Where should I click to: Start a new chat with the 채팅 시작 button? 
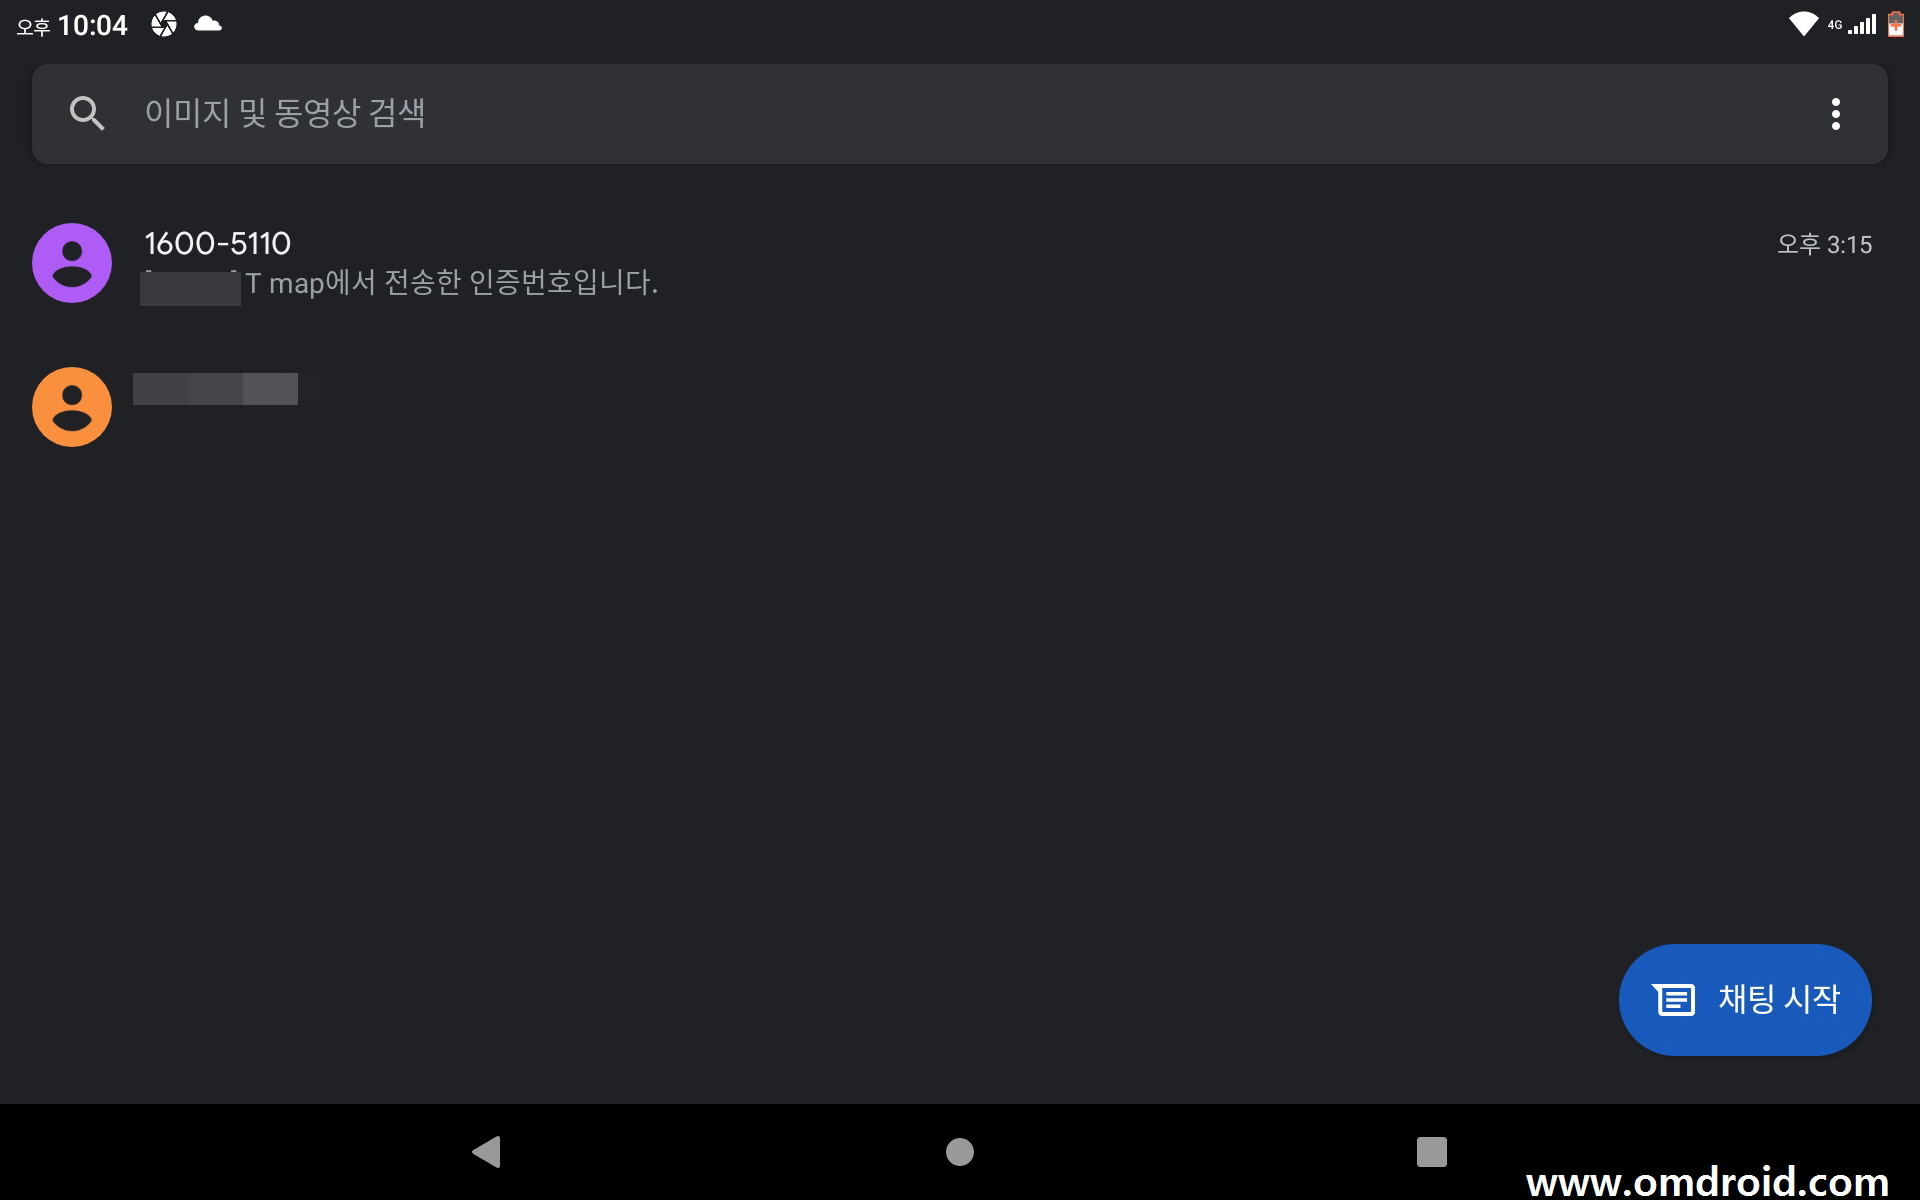tap(1745, 999)
